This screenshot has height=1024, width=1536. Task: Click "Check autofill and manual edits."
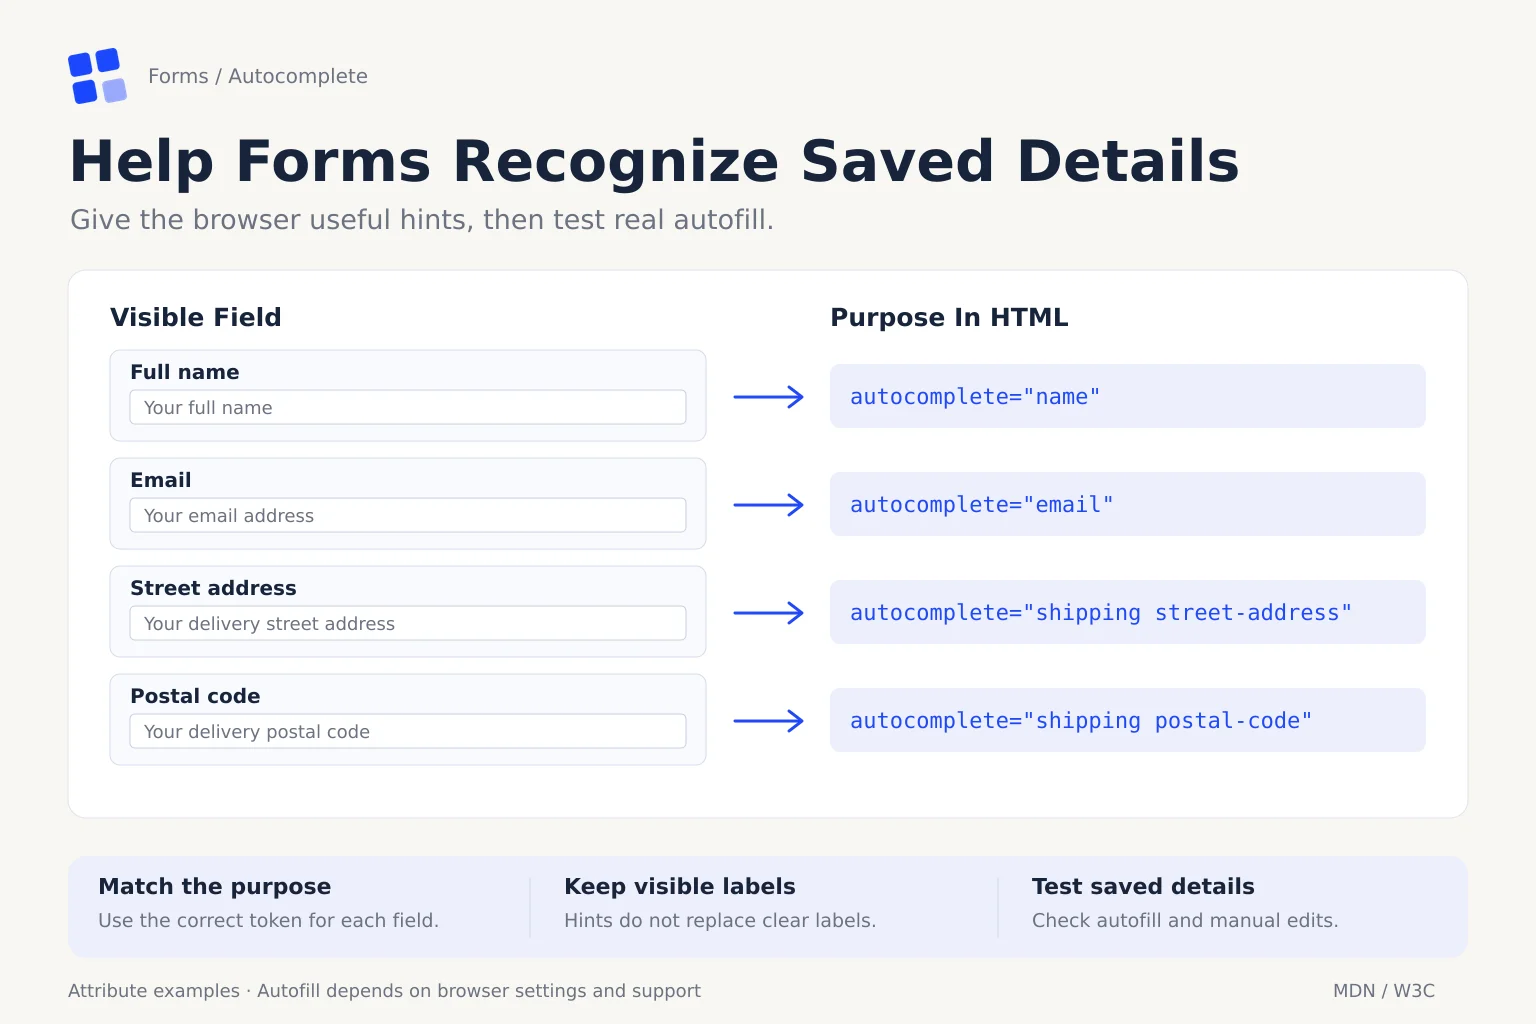1185,920
